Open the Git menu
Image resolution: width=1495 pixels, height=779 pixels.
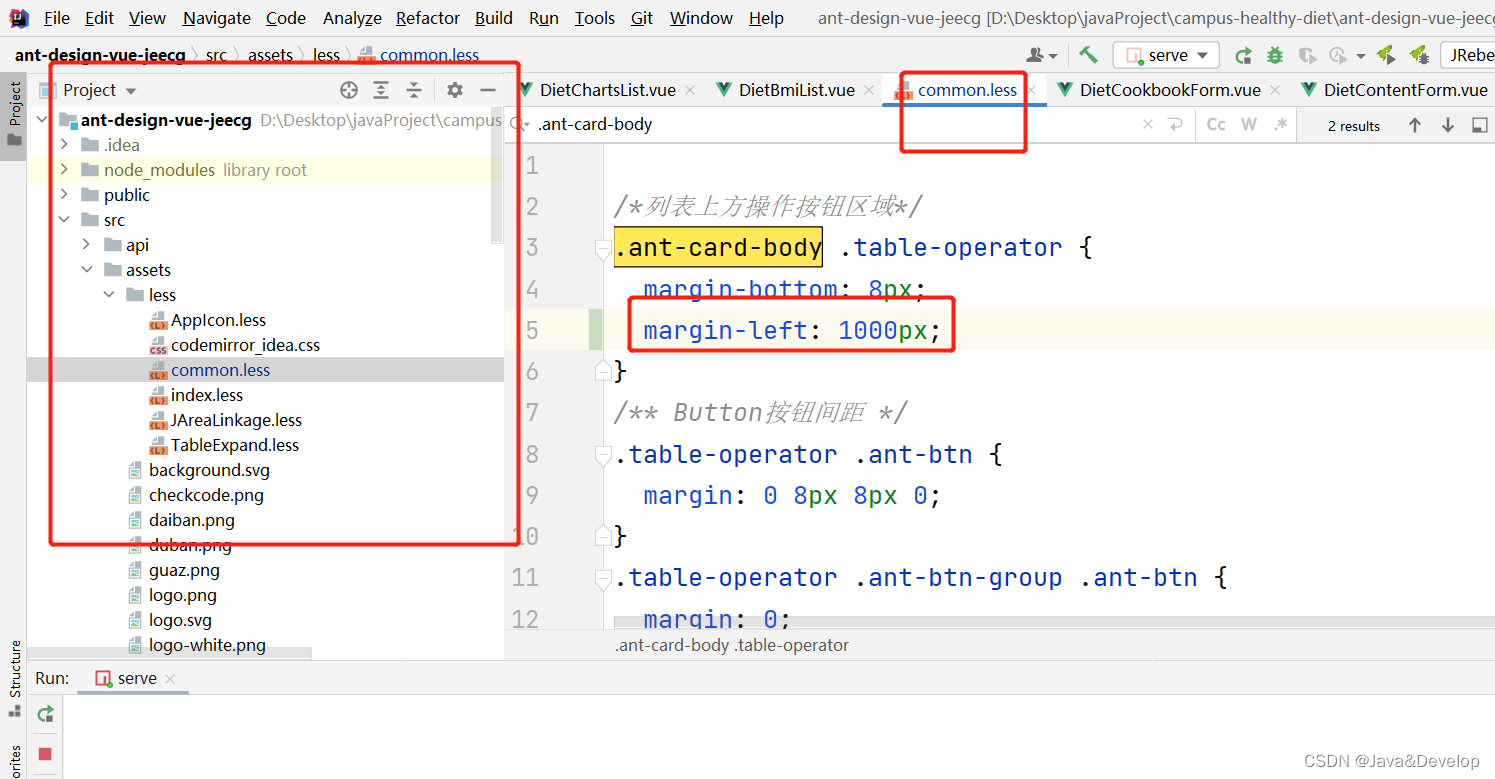pos(642,18)
